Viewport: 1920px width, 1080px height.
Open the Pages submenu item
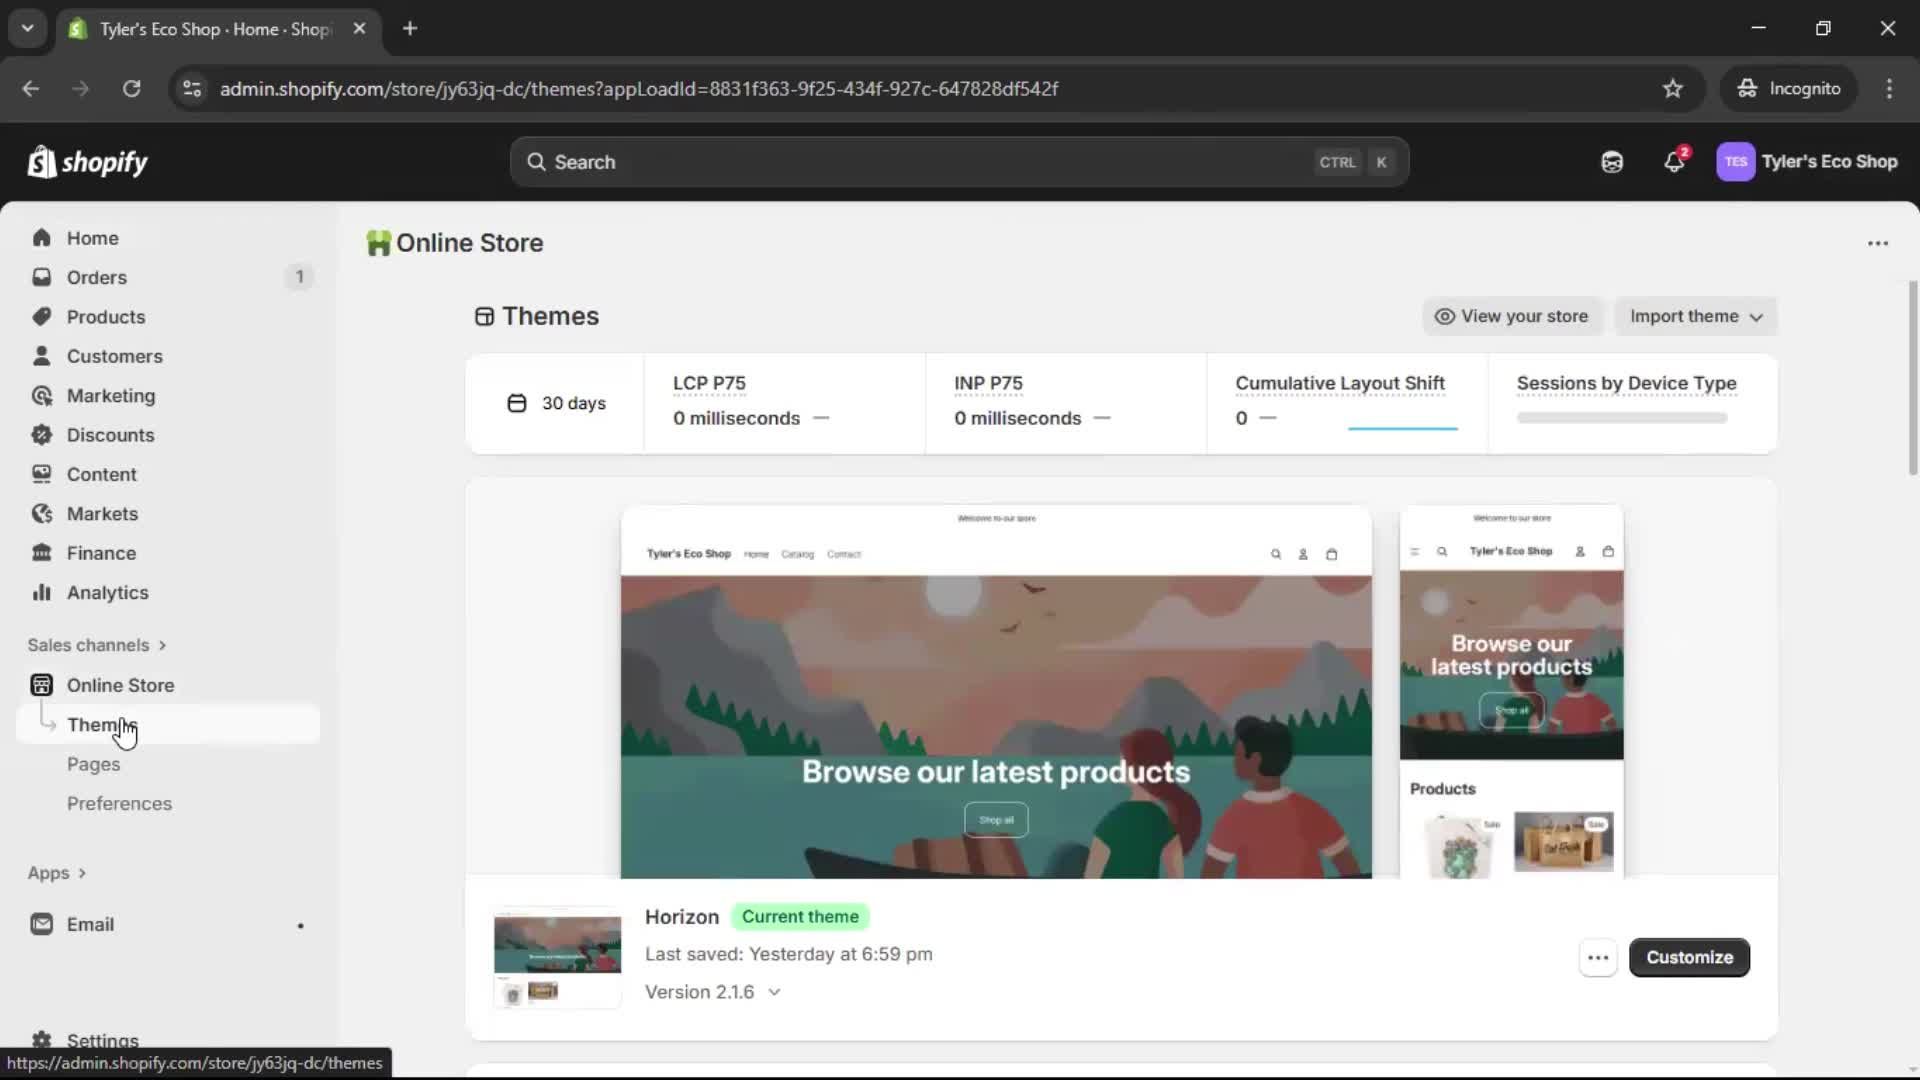[x=93, y=764]
